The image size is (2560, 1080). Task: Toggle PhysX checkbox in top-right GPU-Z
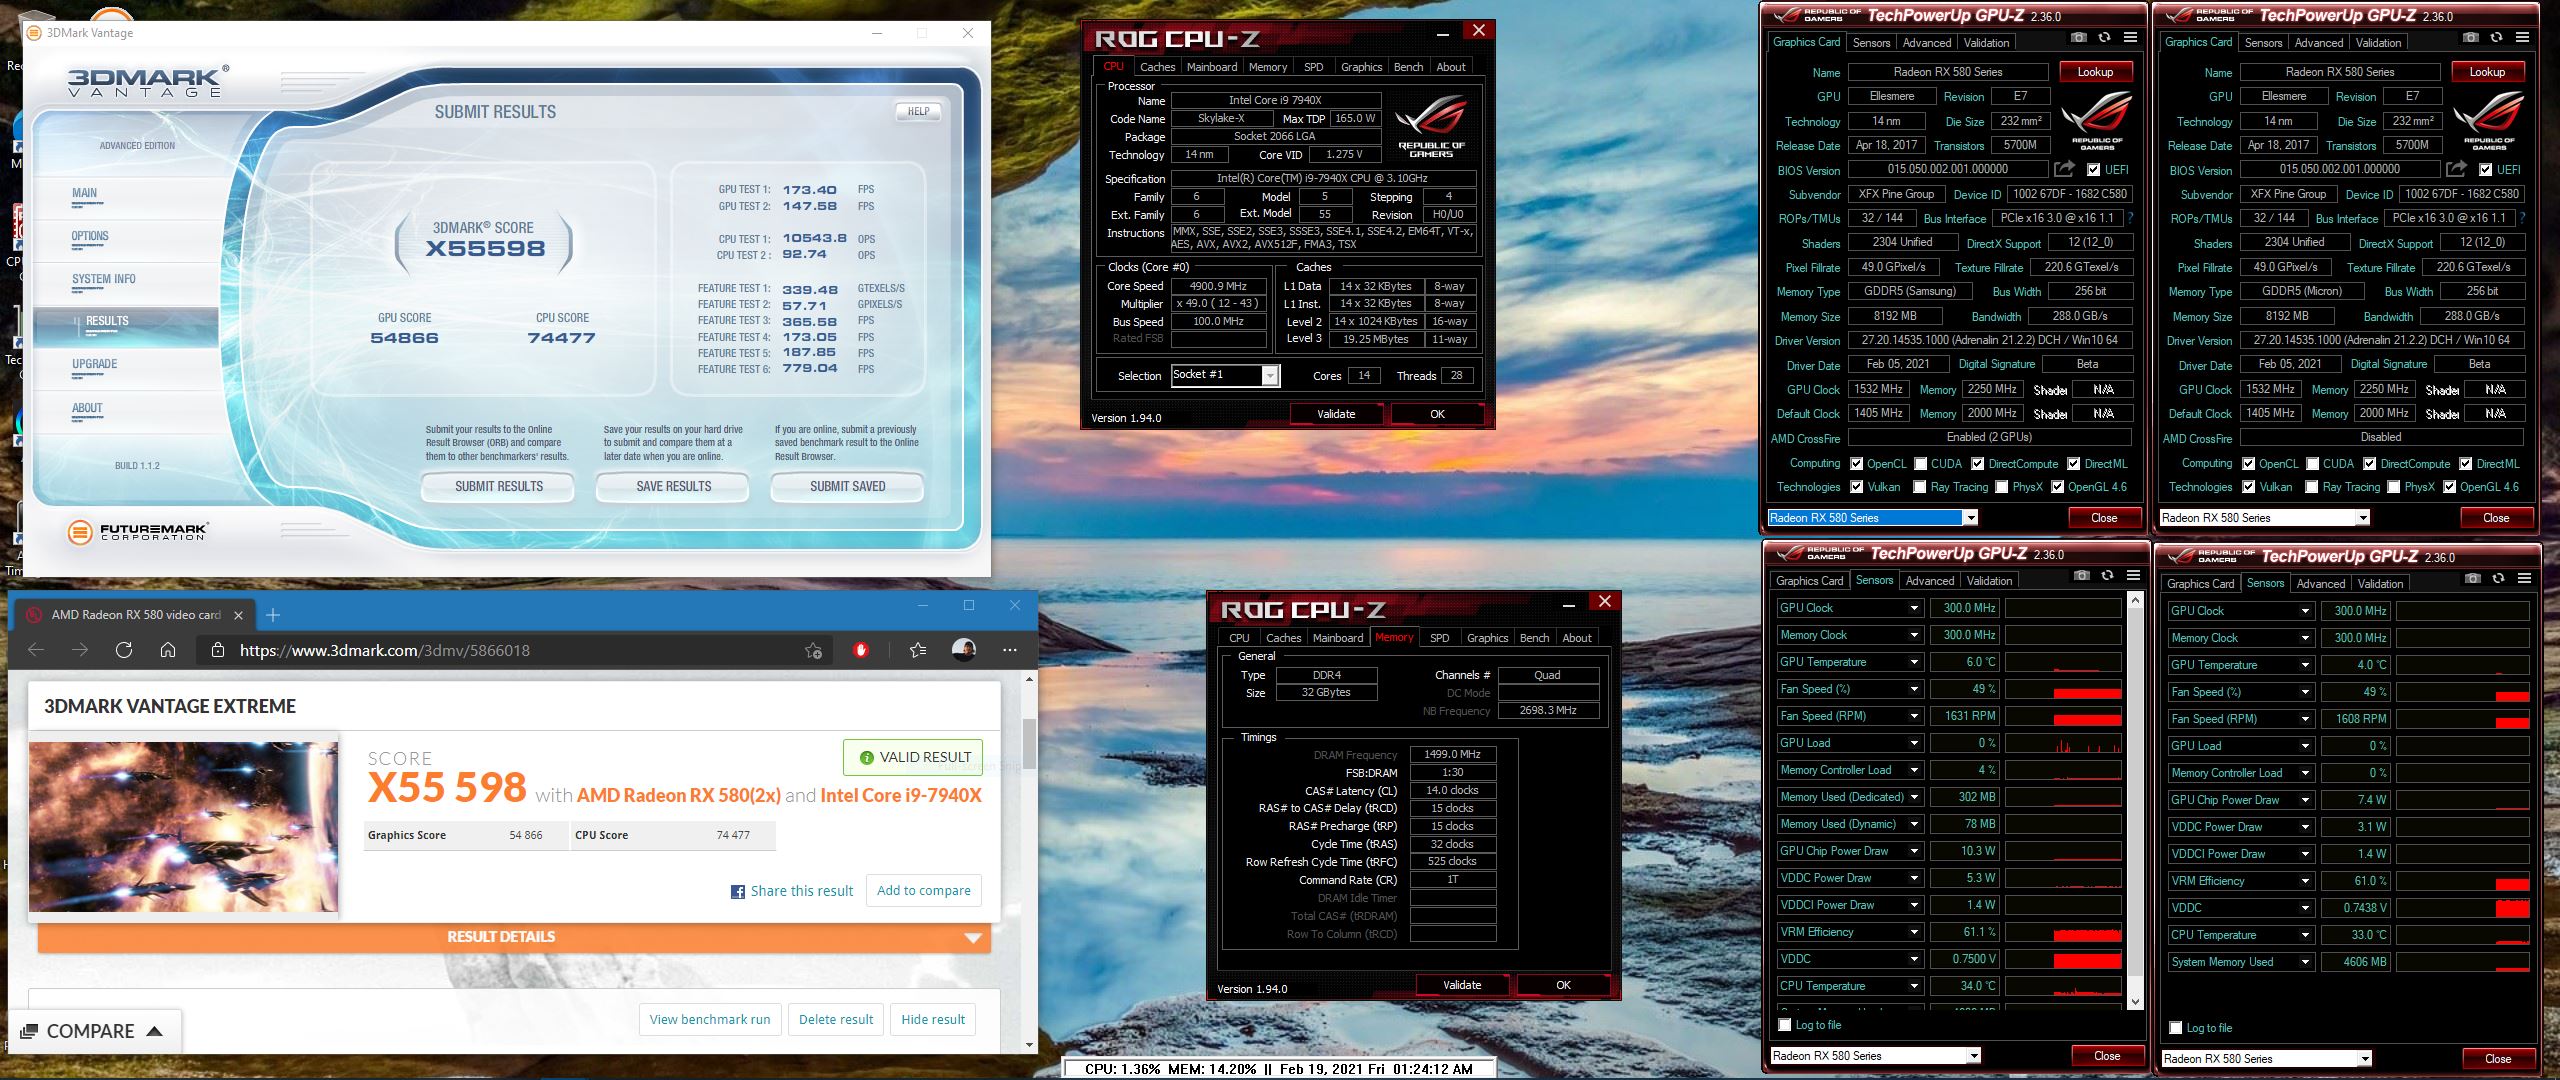2393,487
